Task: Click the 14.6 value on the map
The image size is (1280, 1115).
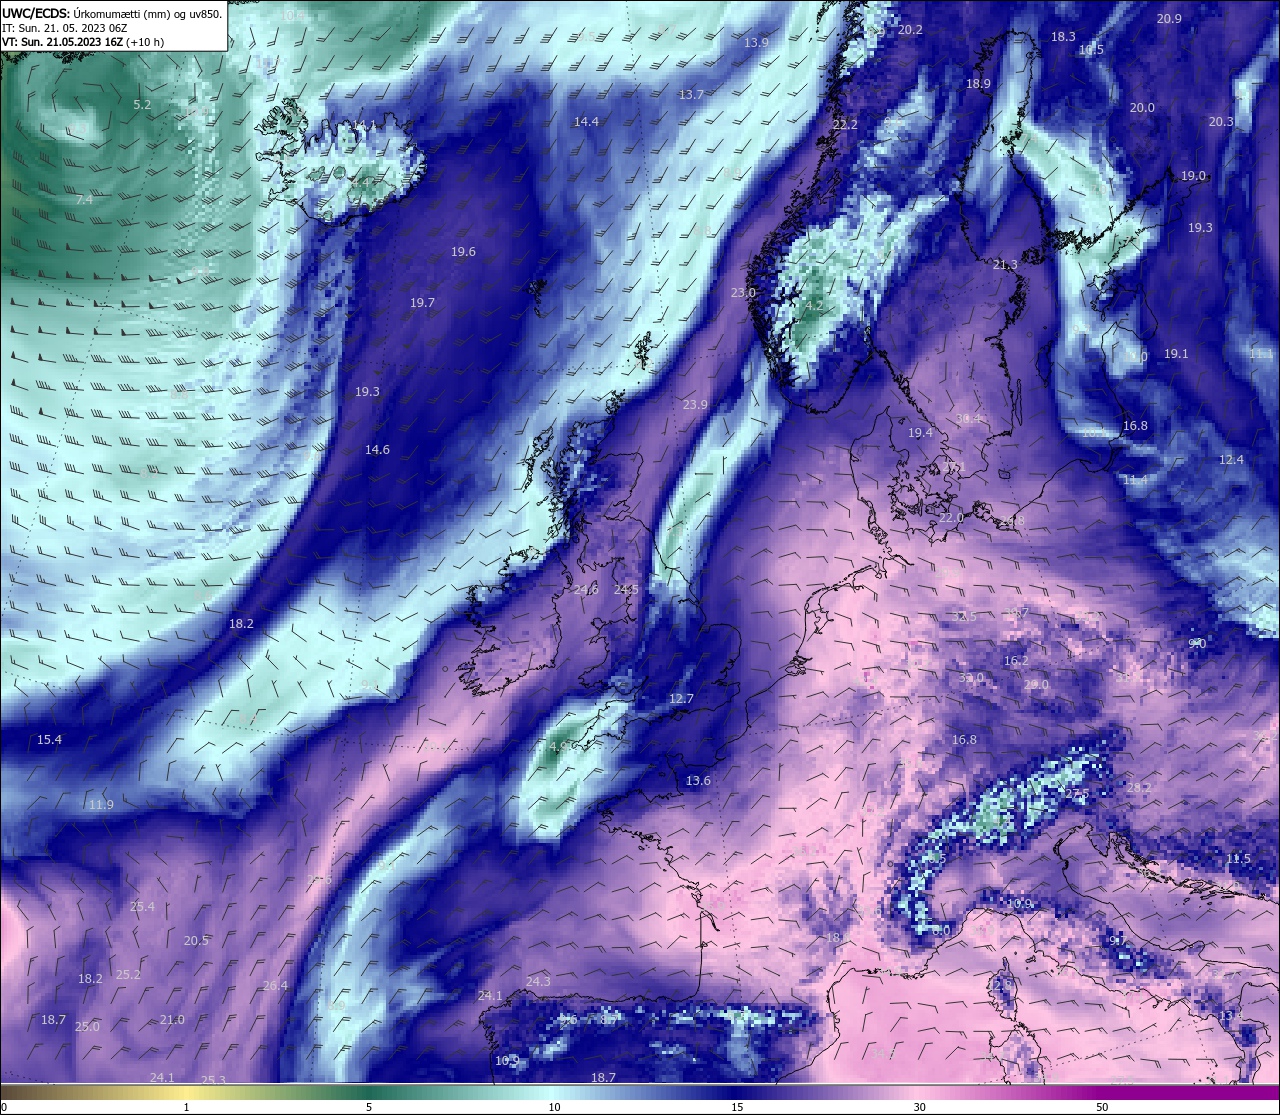Action: (x=377, y=450)
